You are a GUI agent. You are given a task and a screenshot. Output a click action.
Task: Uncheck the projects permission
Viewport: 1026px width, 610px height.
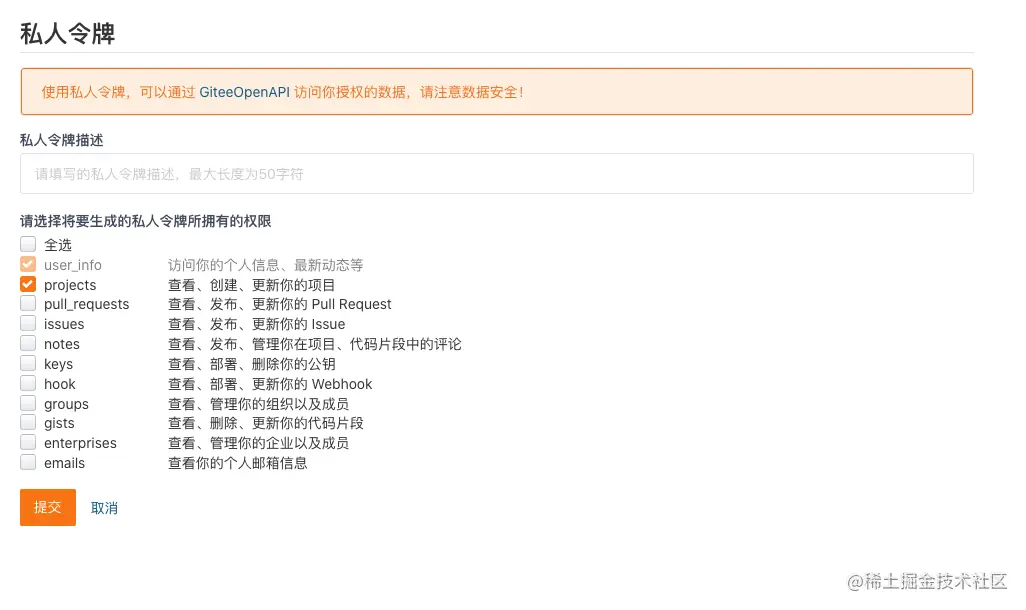(x=27, y=284)
